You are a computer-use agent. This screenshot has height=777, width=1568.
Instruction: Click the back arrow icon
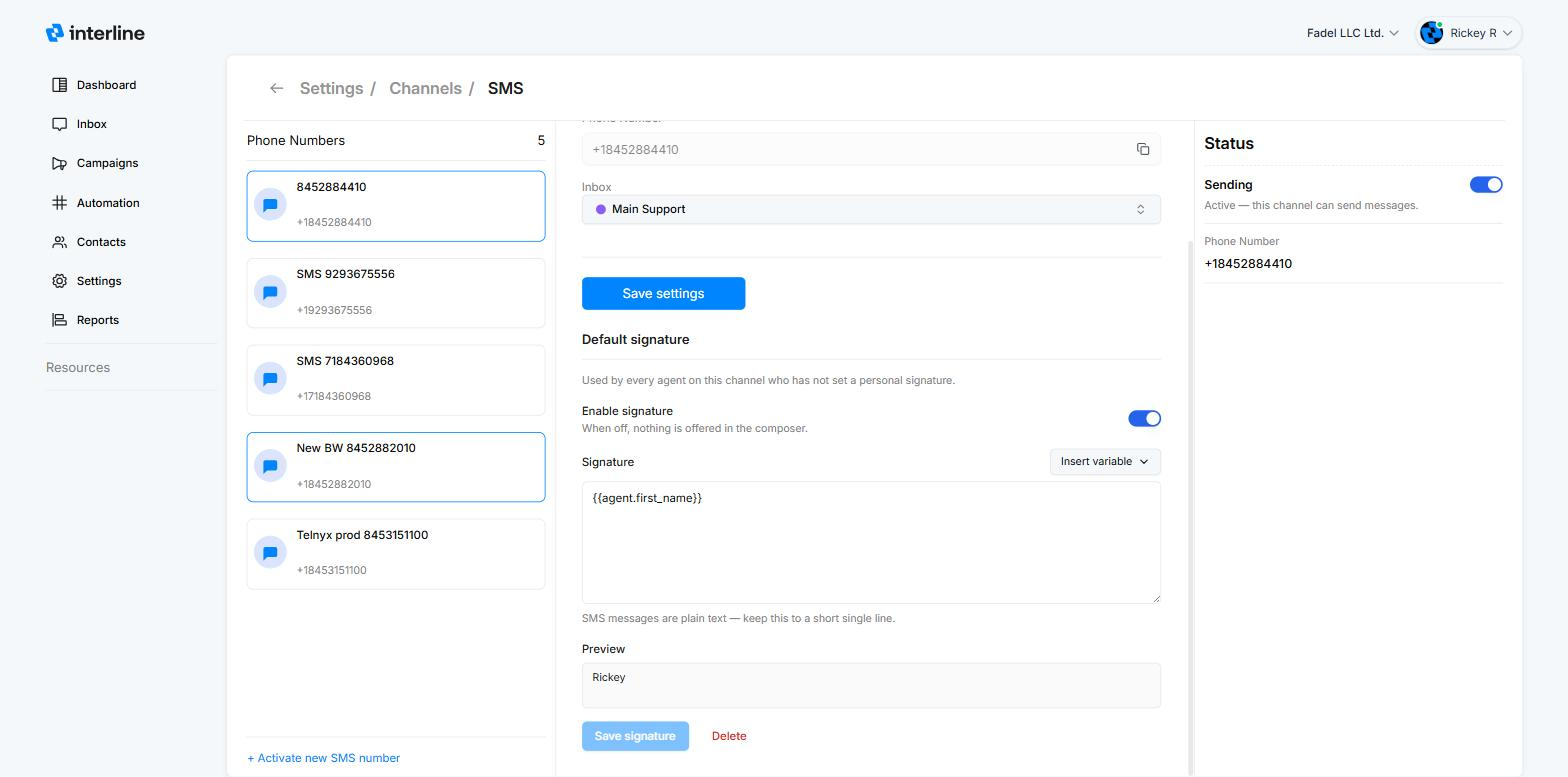276,88
